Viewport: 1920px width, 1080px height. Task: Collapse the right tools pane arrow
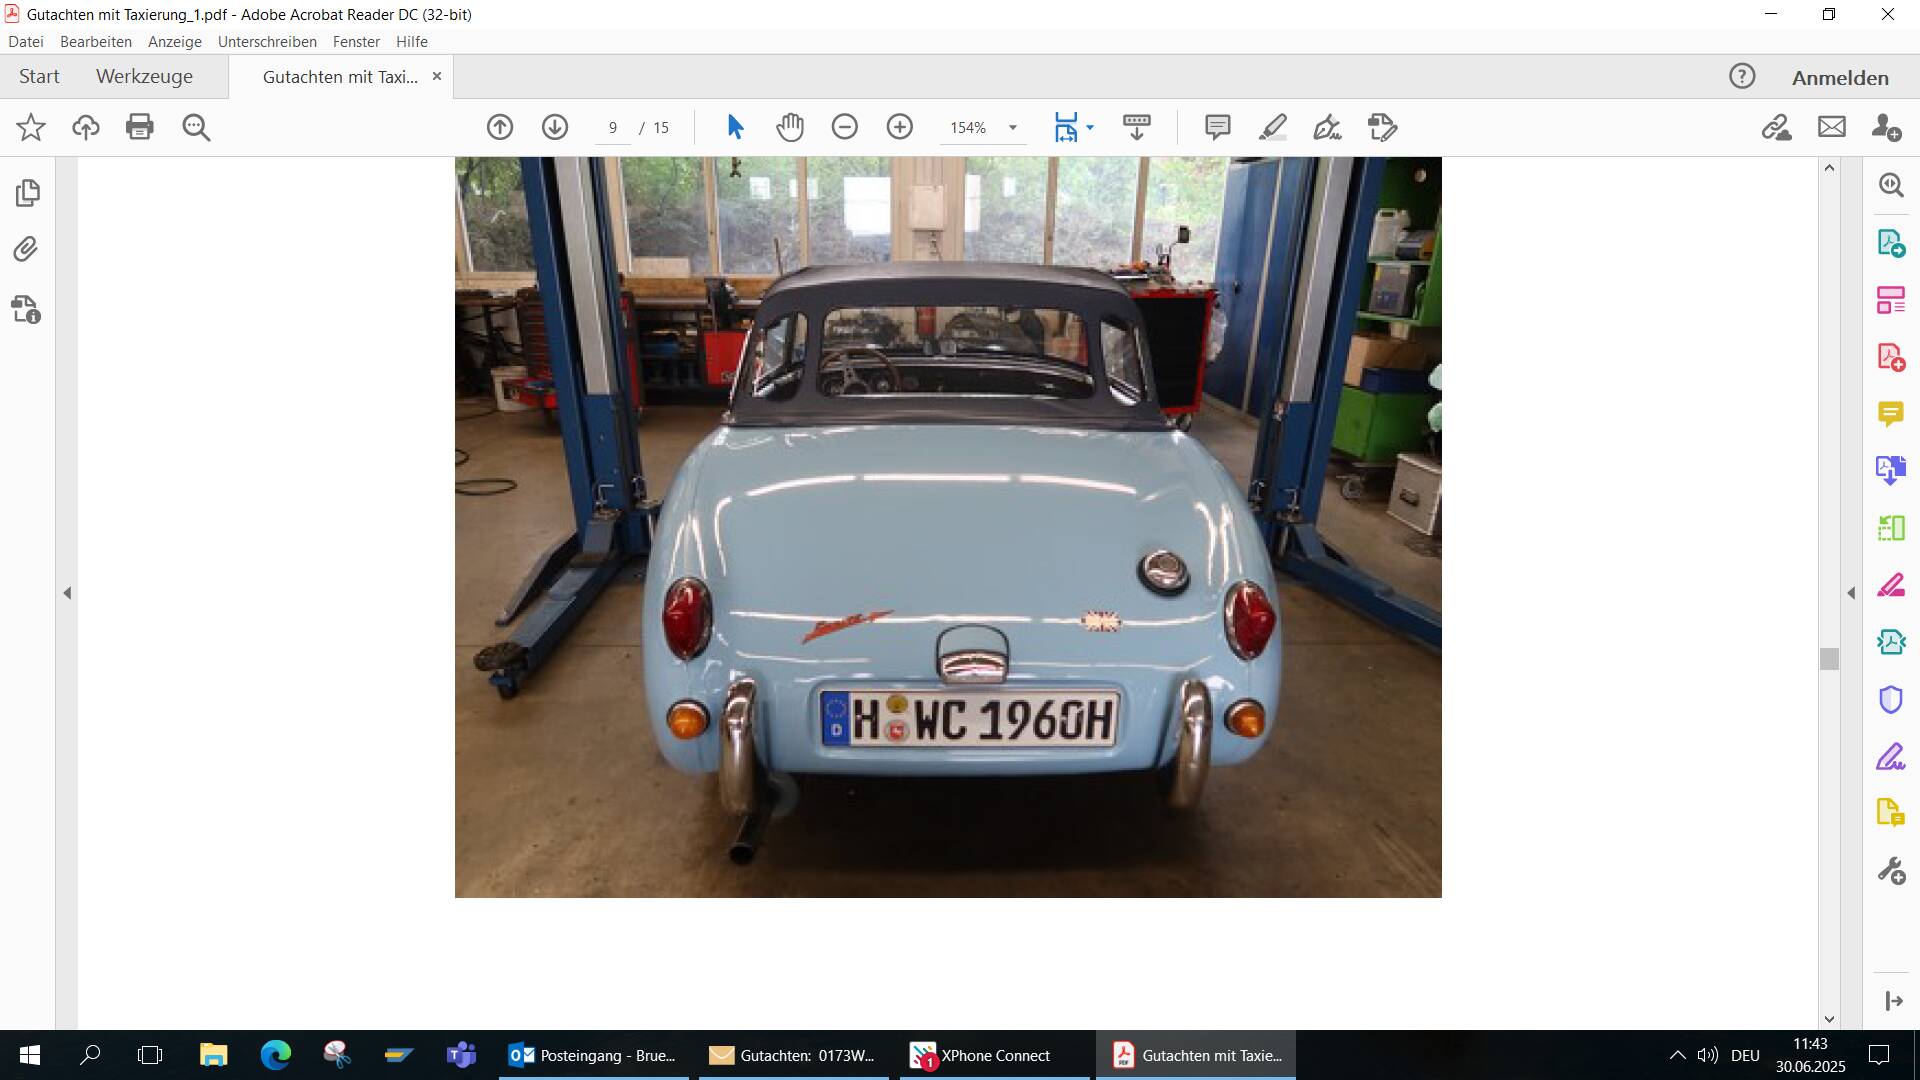click(x=1851, y=593)
